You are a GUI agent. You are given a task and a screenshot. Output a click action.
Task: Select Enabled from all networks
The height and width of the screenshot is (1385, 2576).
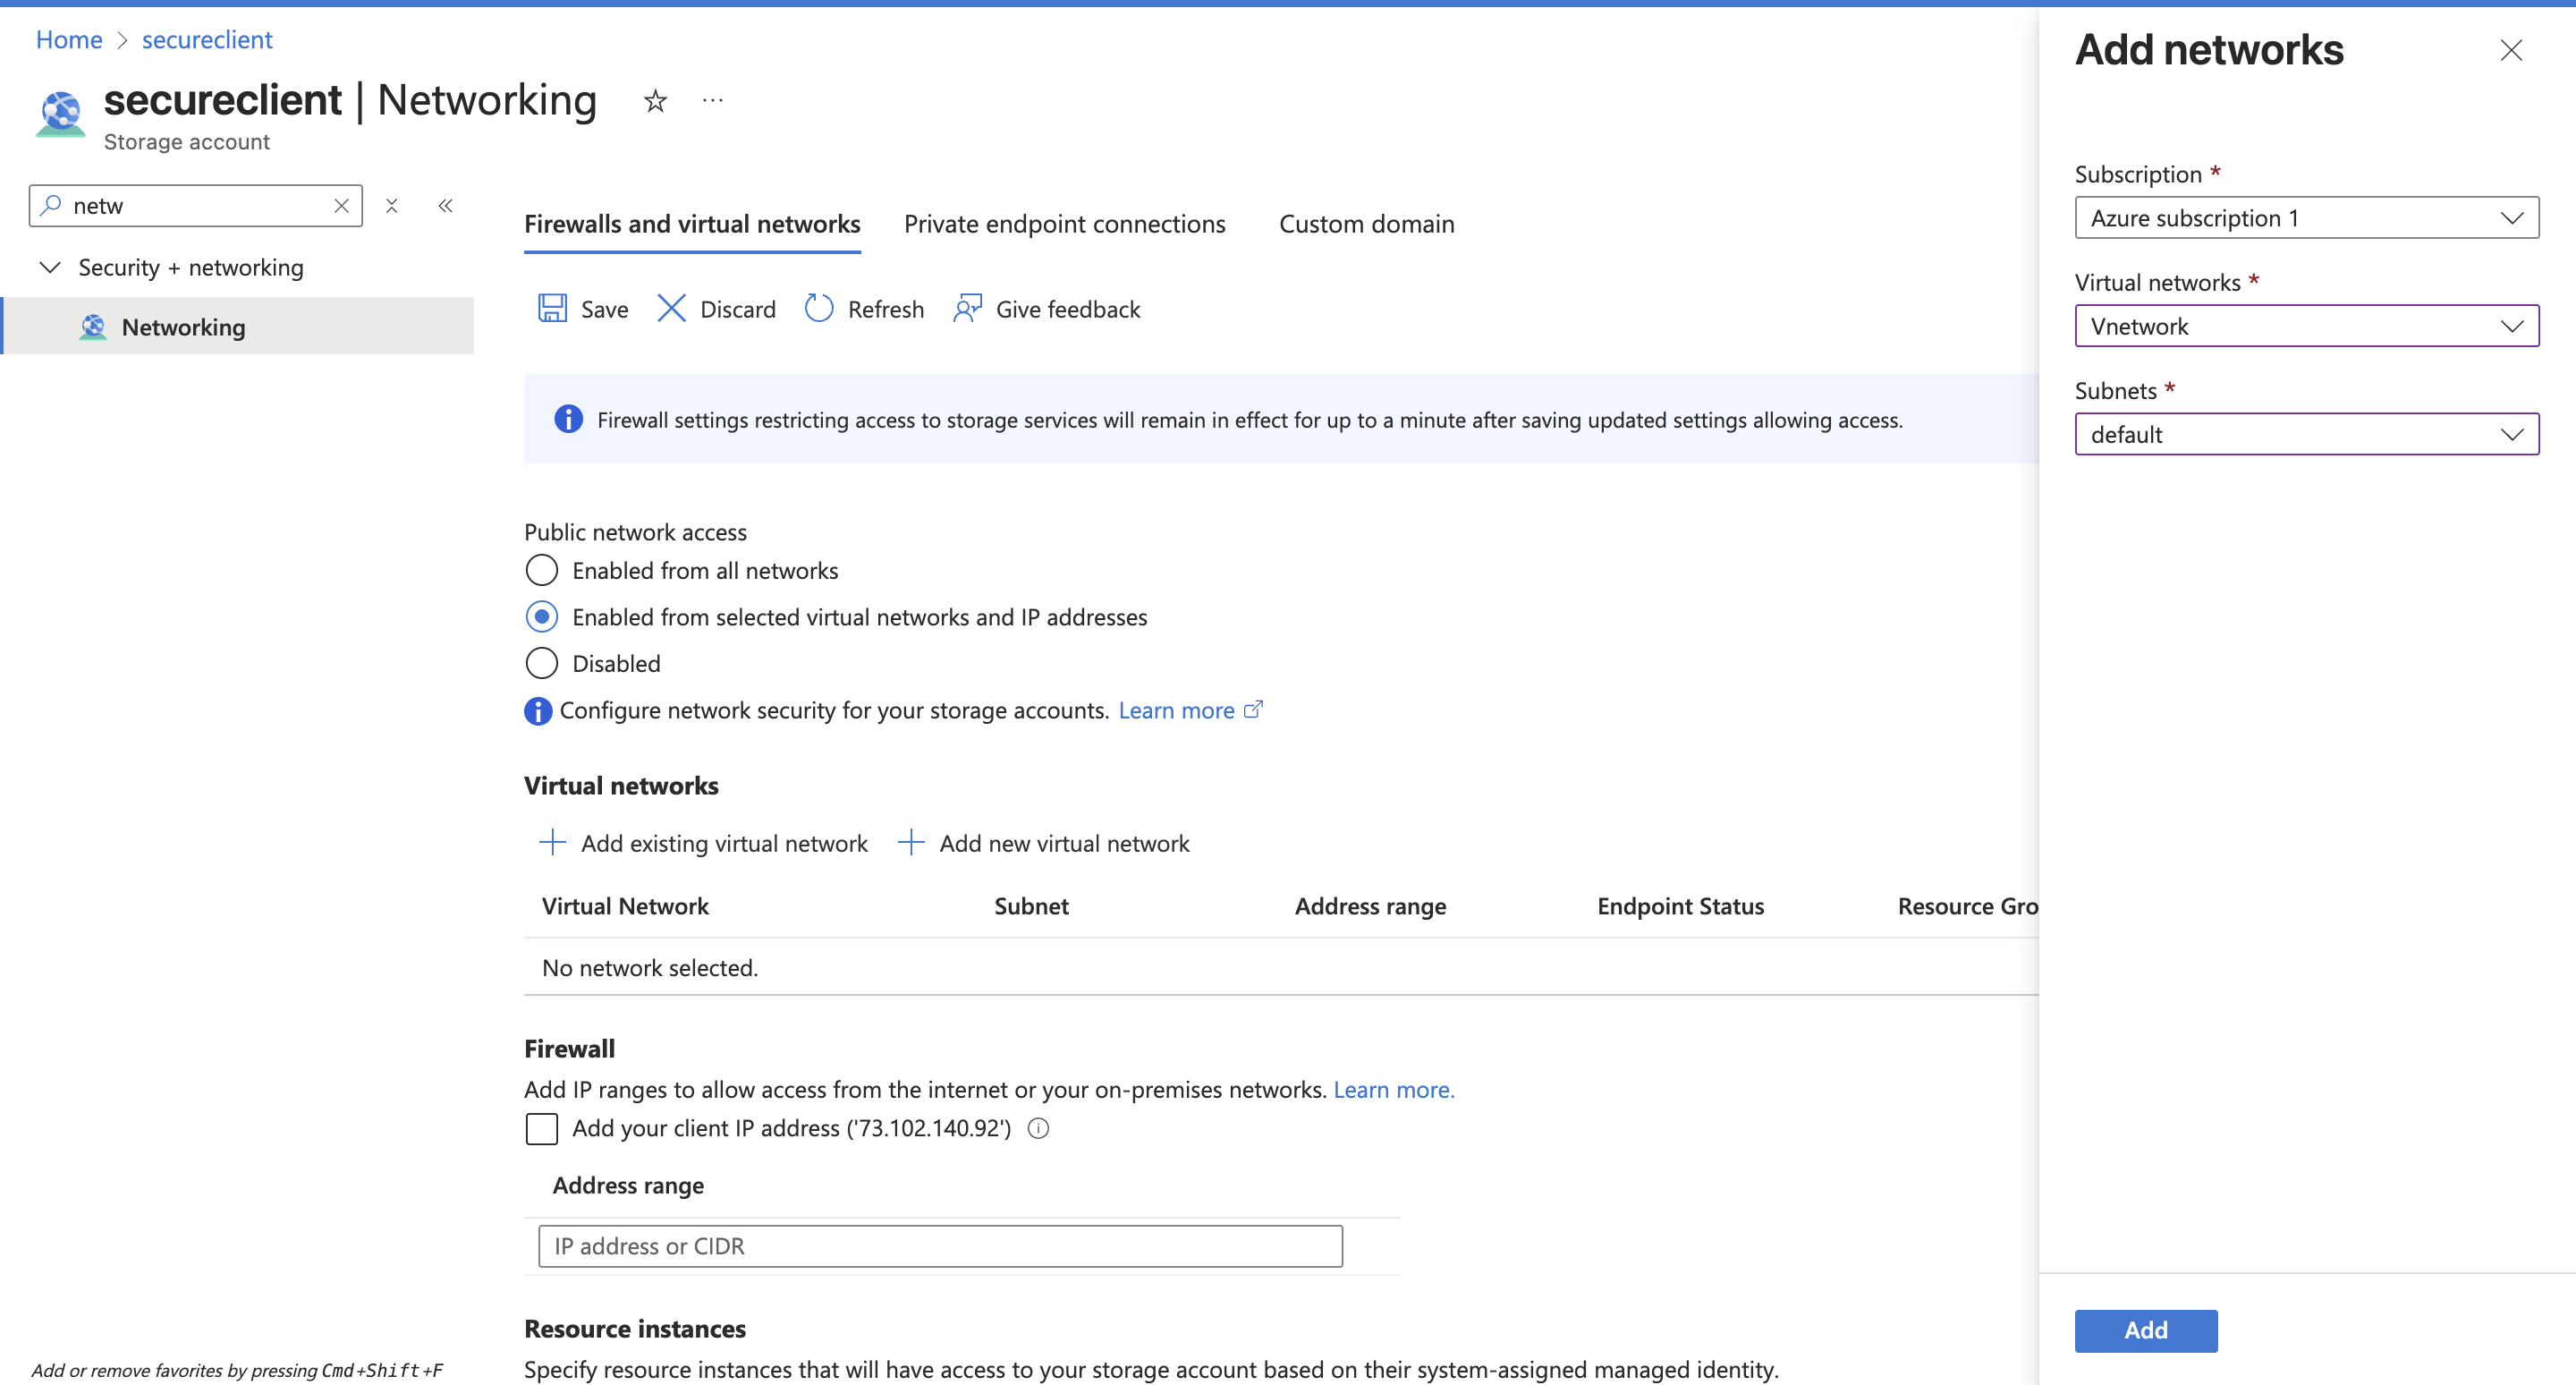(541, 570)
